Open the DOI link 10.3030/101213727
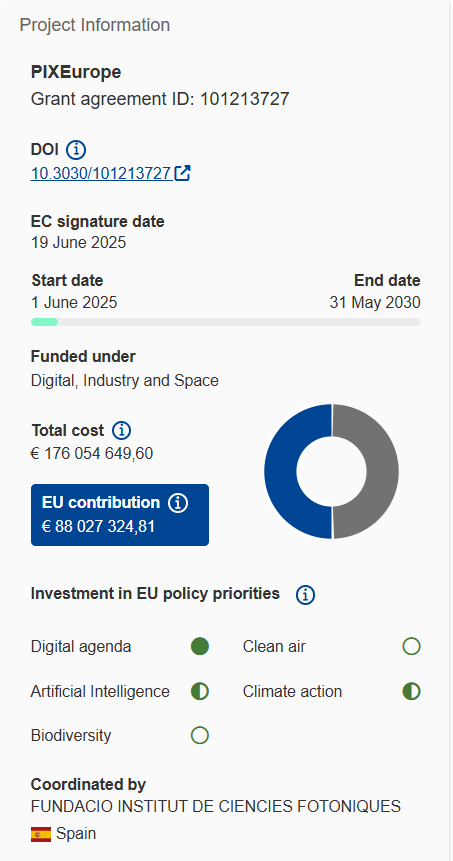This screenshot has width=453, height=861. coord(100,174)
